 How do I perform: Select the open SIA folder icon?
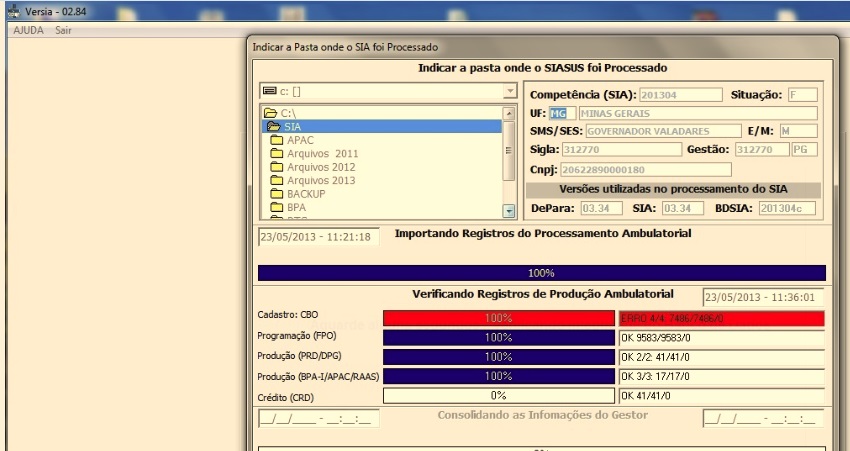click(x=273, y=127)
